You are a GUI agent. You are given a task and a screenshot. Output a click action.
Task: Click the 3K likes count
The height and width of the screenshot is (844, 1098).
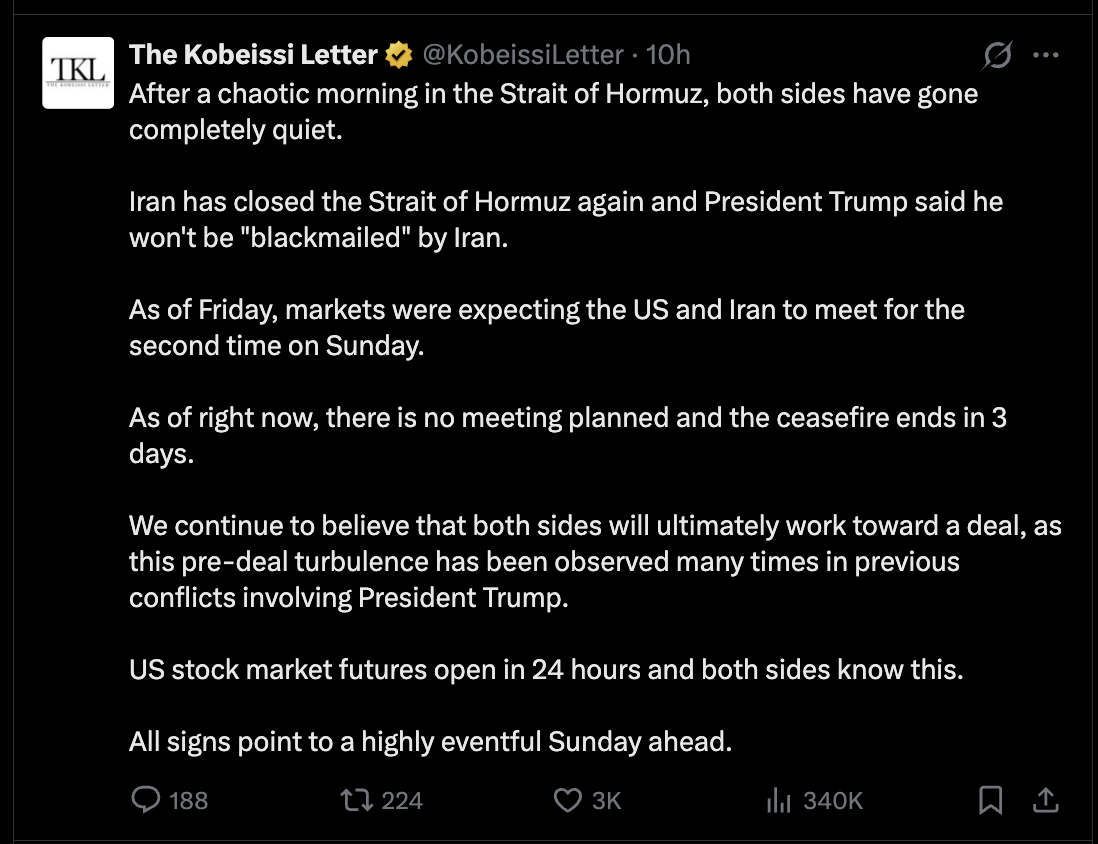coord(607,800)
